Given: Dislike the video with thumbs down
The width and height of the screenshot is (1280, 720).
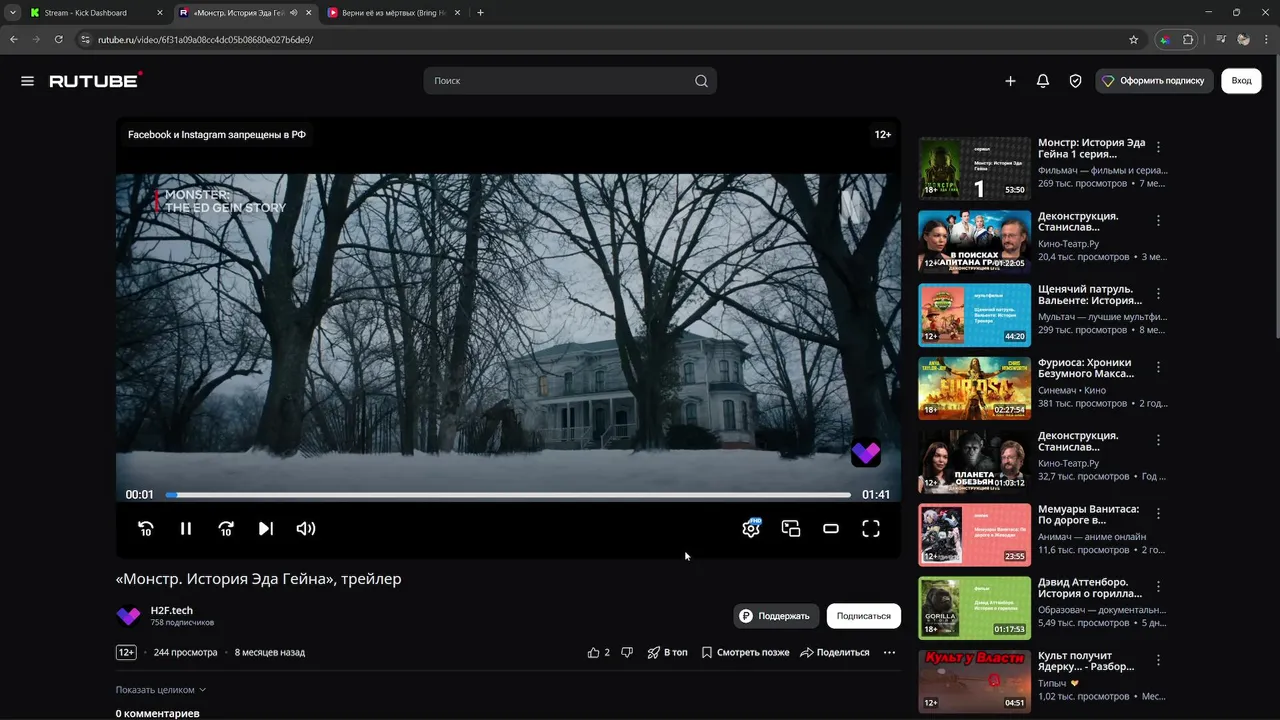Looking at the screenshot, I should [x=627, y=652].
